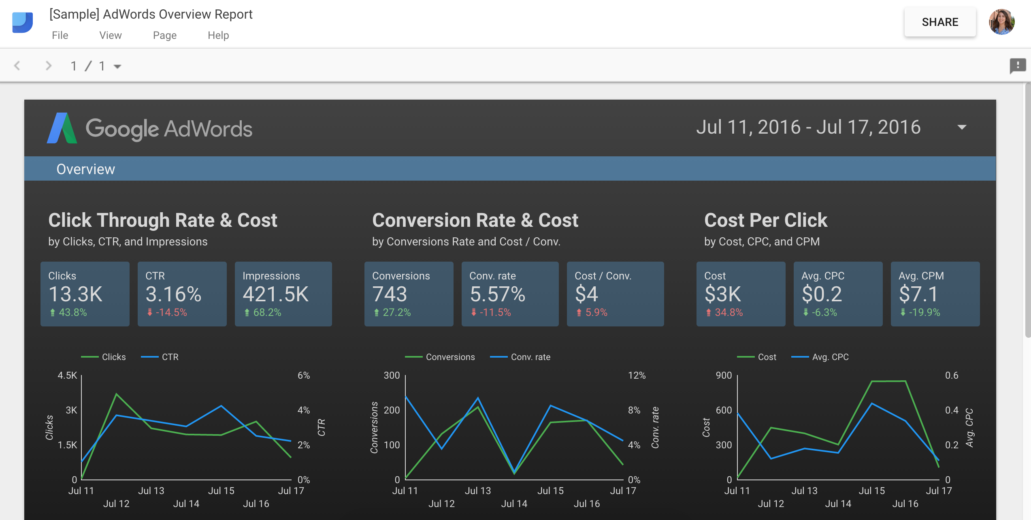Click the 27.2% change under Conversions
1031x520 pixels.
coord(392,313)
